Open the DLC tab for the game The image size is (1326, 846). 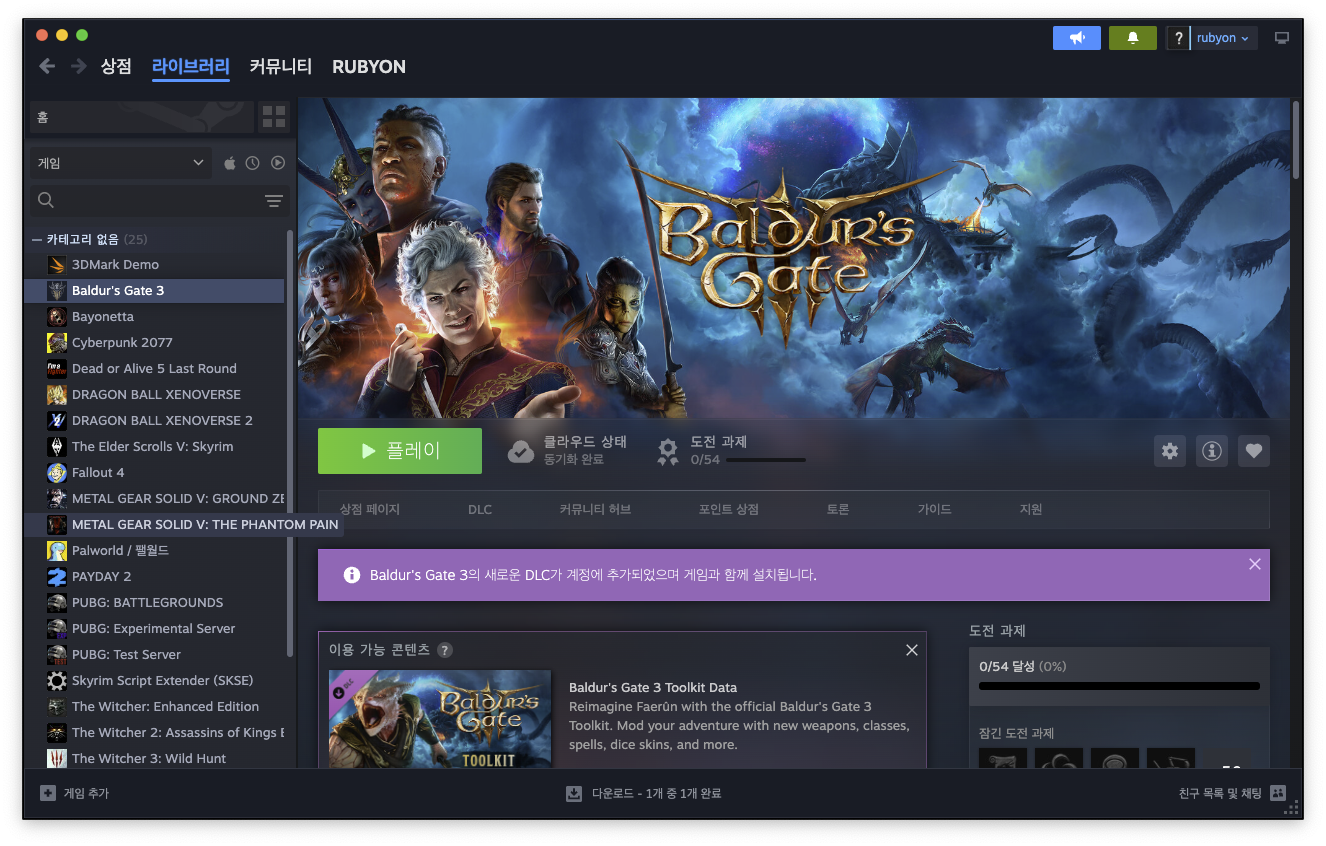click(x=480, y=510)
